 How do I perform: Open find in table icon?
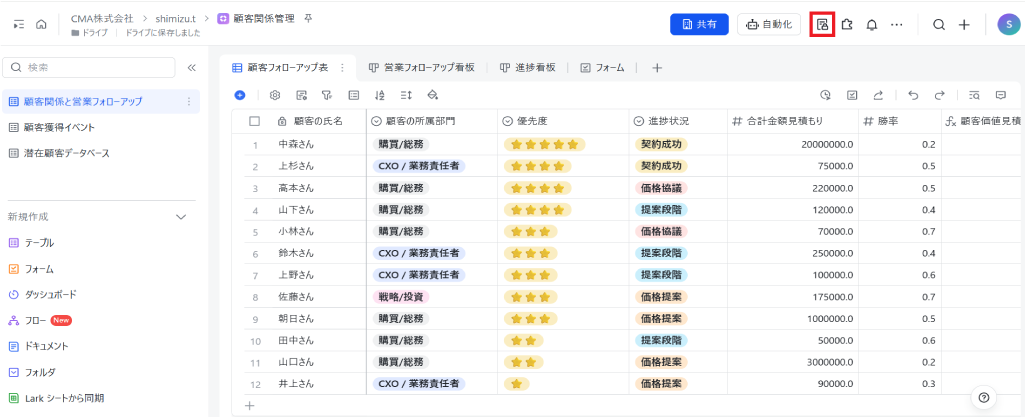click(x=974, y=95)
